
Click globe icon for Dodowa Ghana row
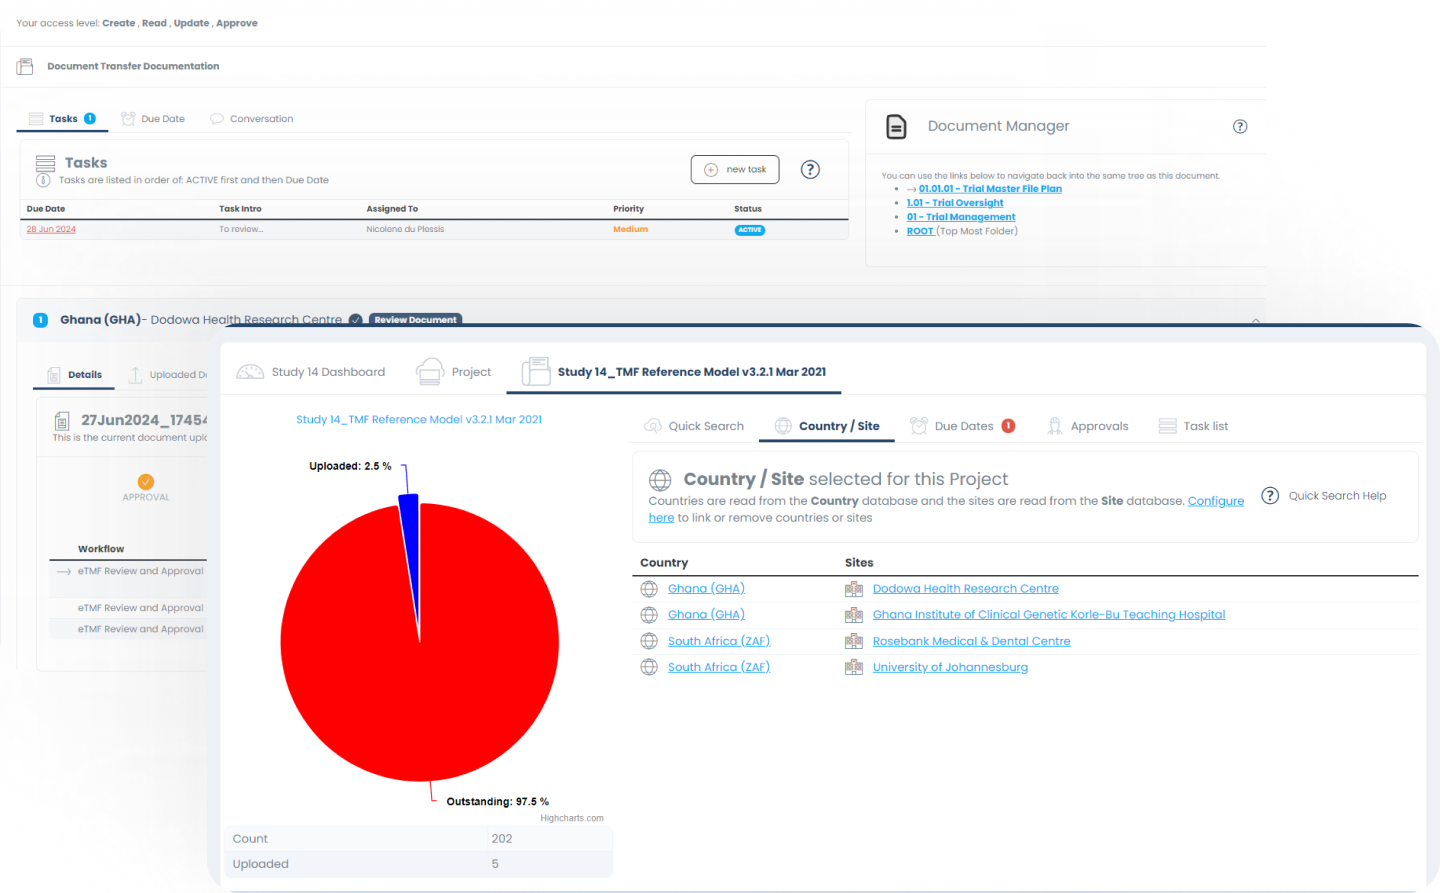click(x=649, y=589)
